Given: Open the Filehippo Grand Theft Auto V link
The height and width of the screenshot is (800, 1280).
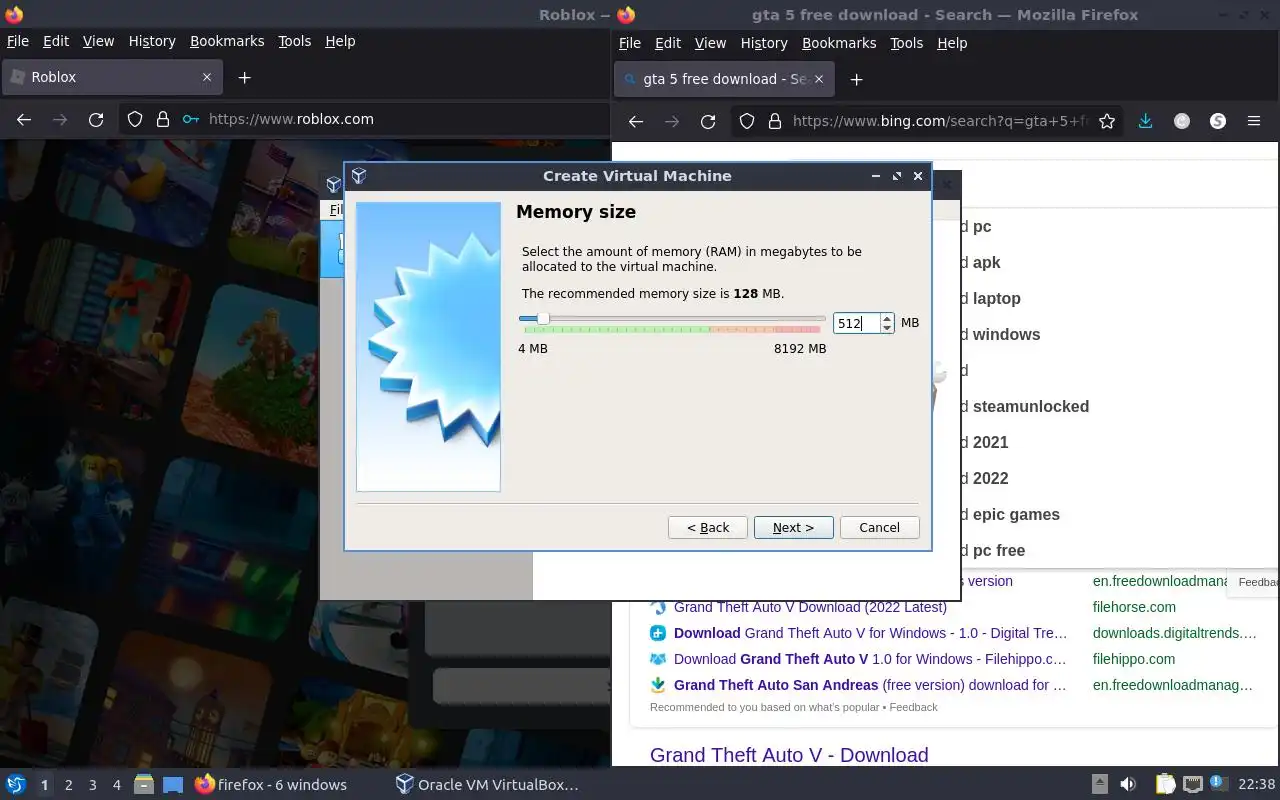Looking at the screenshot, I should click(x=870, y=659).
